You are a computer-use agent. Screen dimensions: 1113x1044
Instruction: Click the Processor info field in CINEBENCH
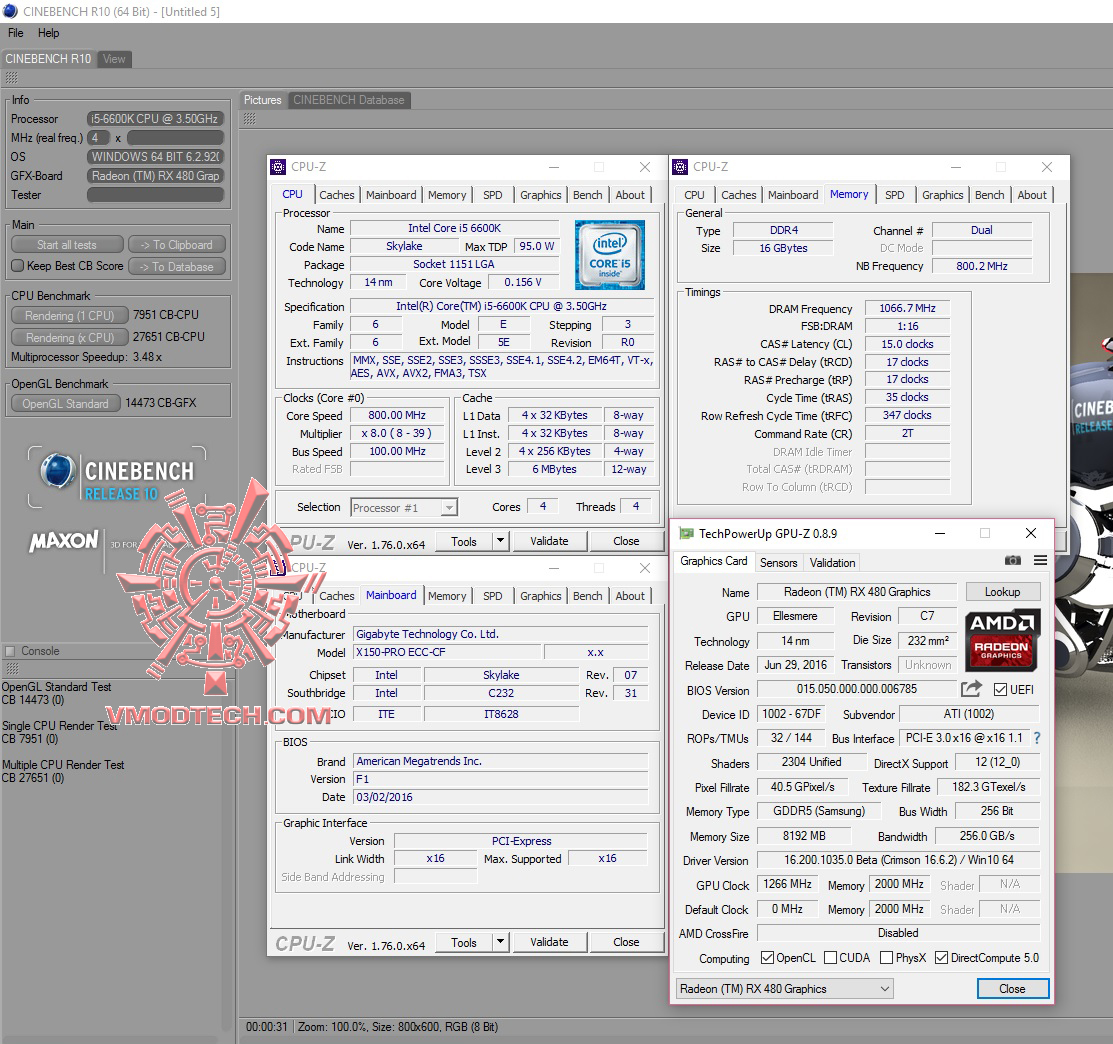(x=155, y=119)
